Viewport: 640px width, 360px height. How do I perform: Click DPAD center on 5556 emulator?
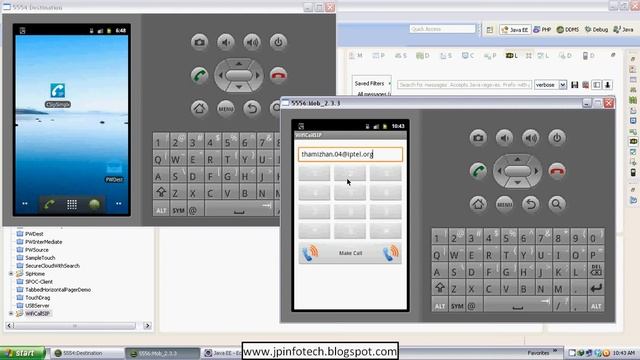click(518, 171)
